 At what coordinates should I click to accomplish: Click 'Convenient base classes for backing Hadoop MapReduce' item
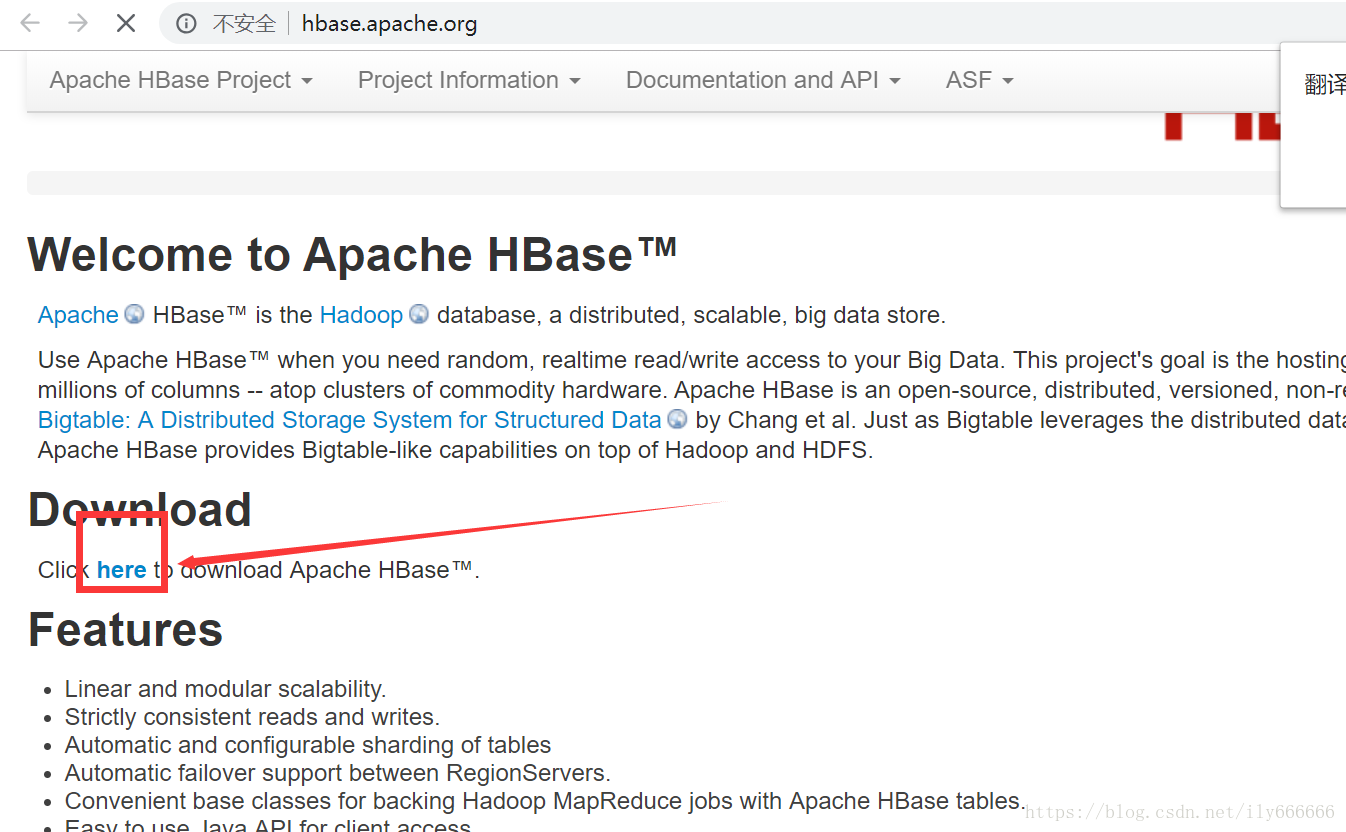(546, 801)
